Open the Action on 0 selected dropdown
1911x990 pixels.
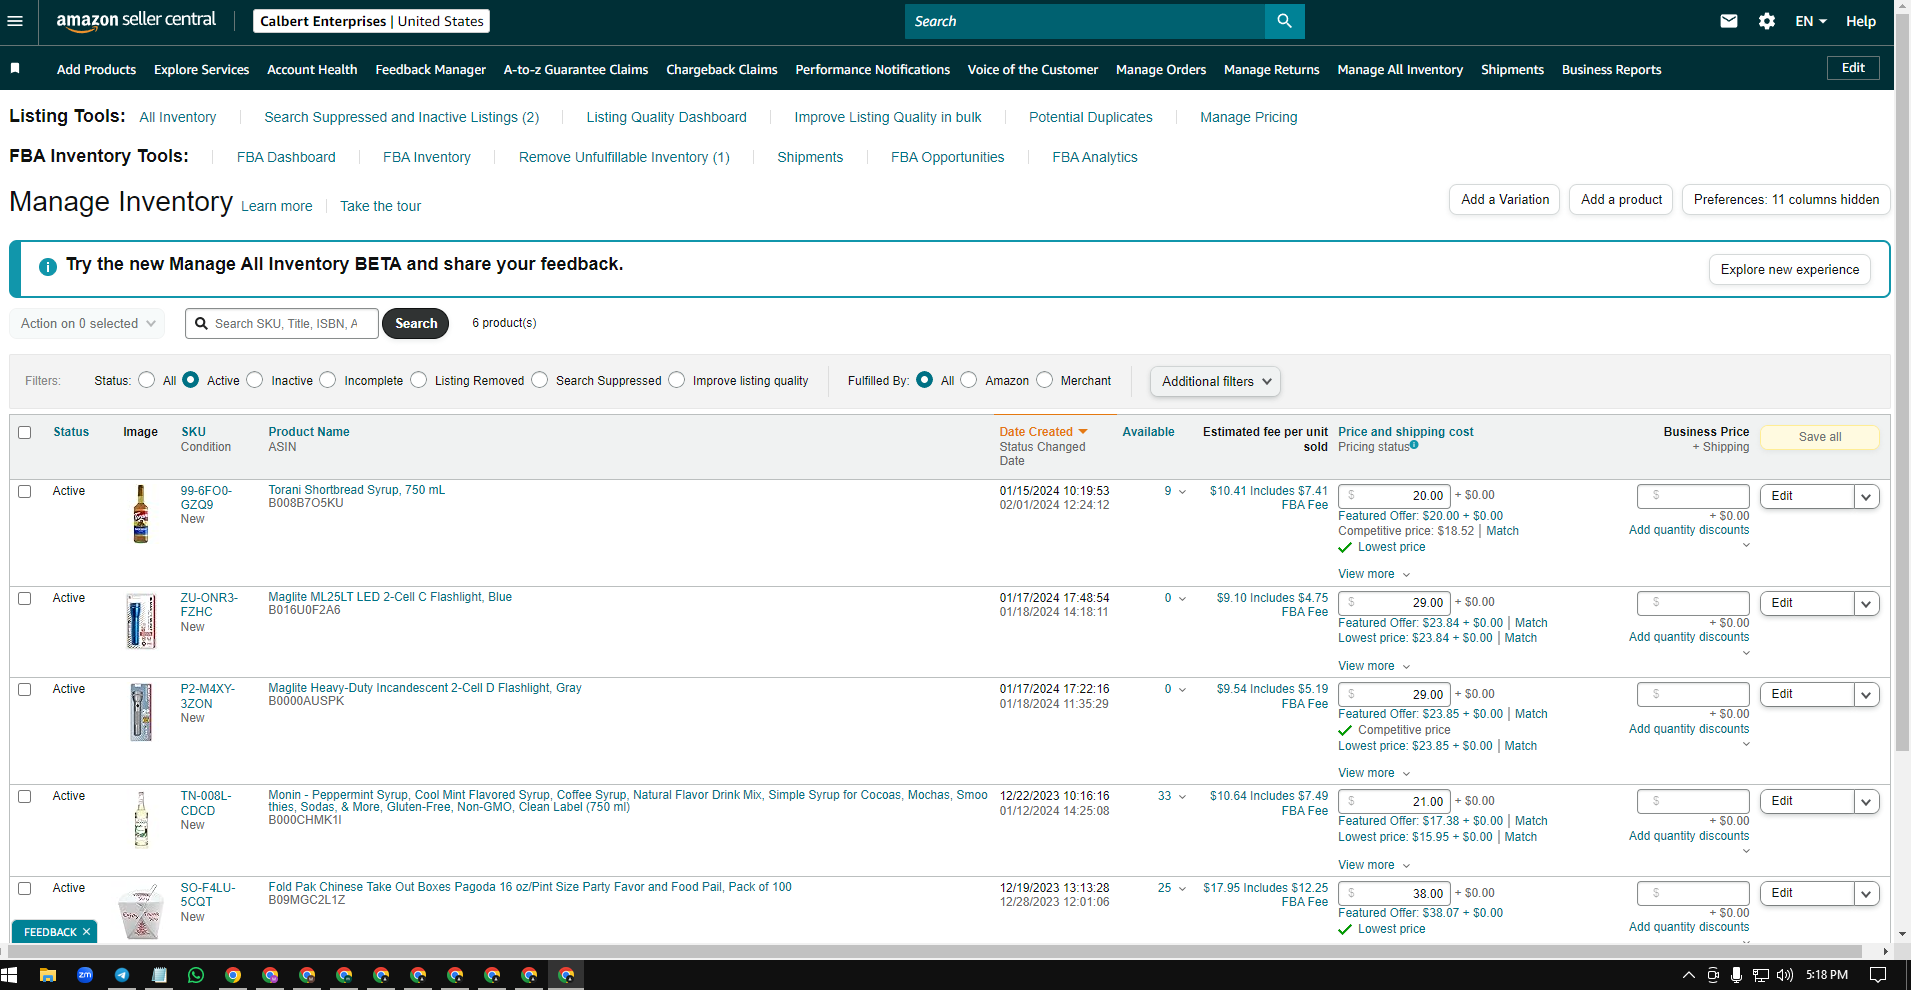tap(87, 324)
